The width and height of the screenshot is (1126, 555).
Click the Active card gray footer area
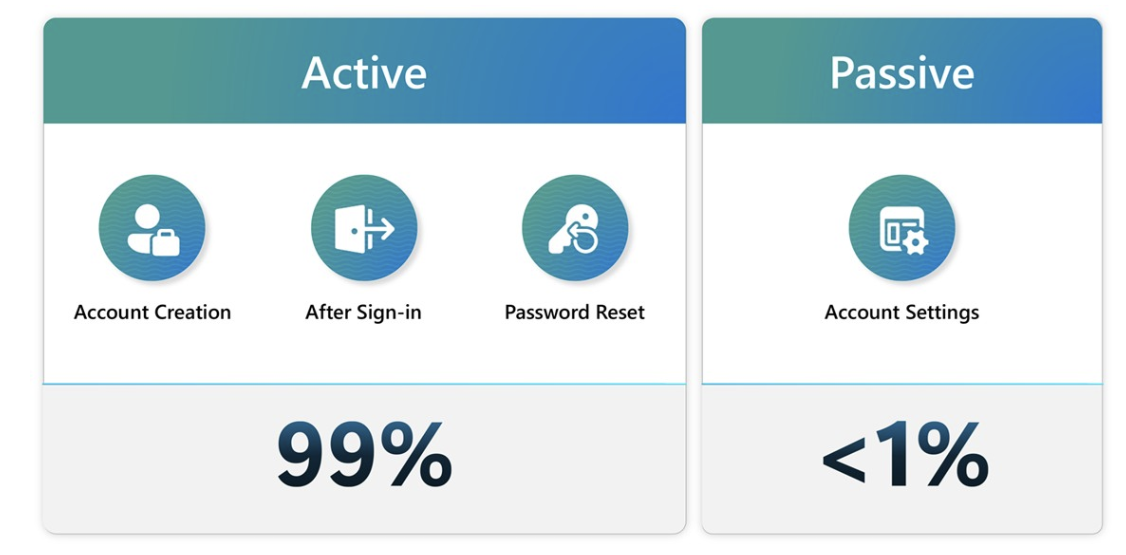365,460
